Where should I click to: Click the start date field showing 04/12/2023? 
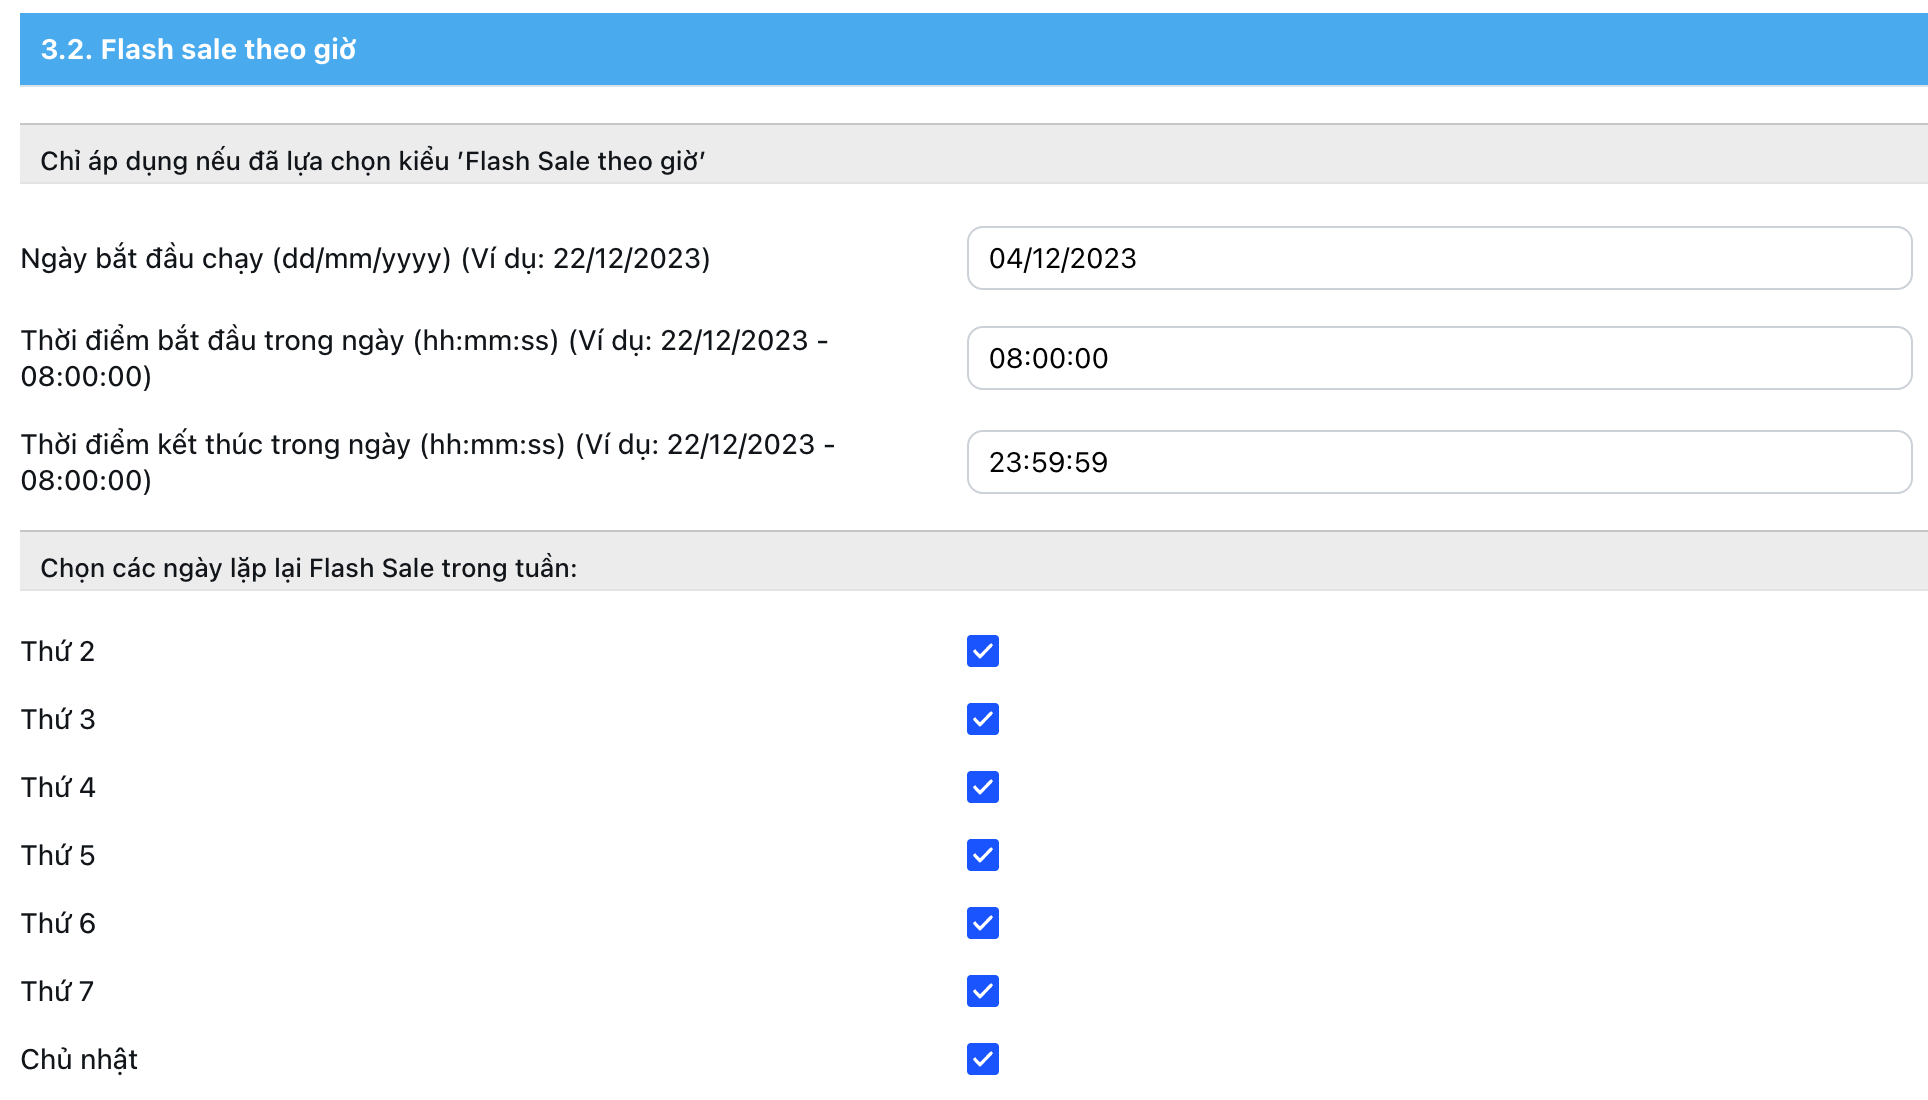click(x=1438, y=258)
